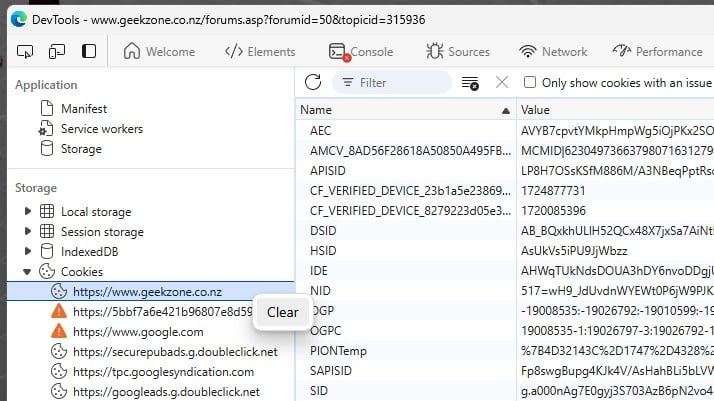
Task: Enable Only show cookies with an issue
Action: (530, 82)
